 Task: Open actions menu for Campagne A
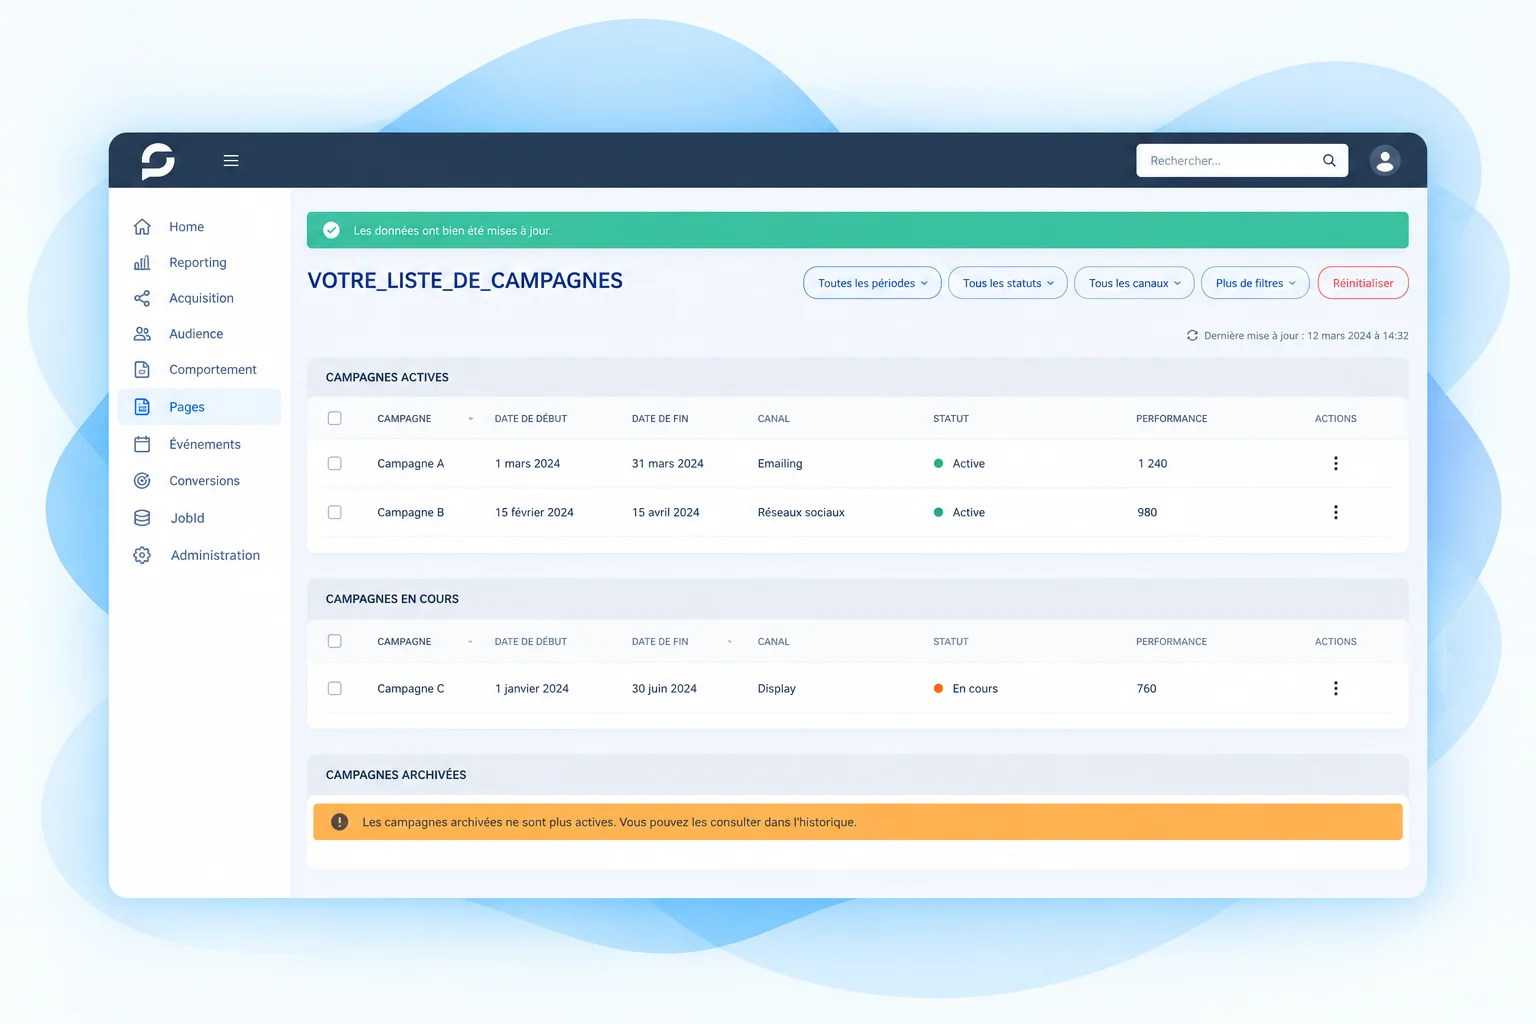pos(1335,463)
